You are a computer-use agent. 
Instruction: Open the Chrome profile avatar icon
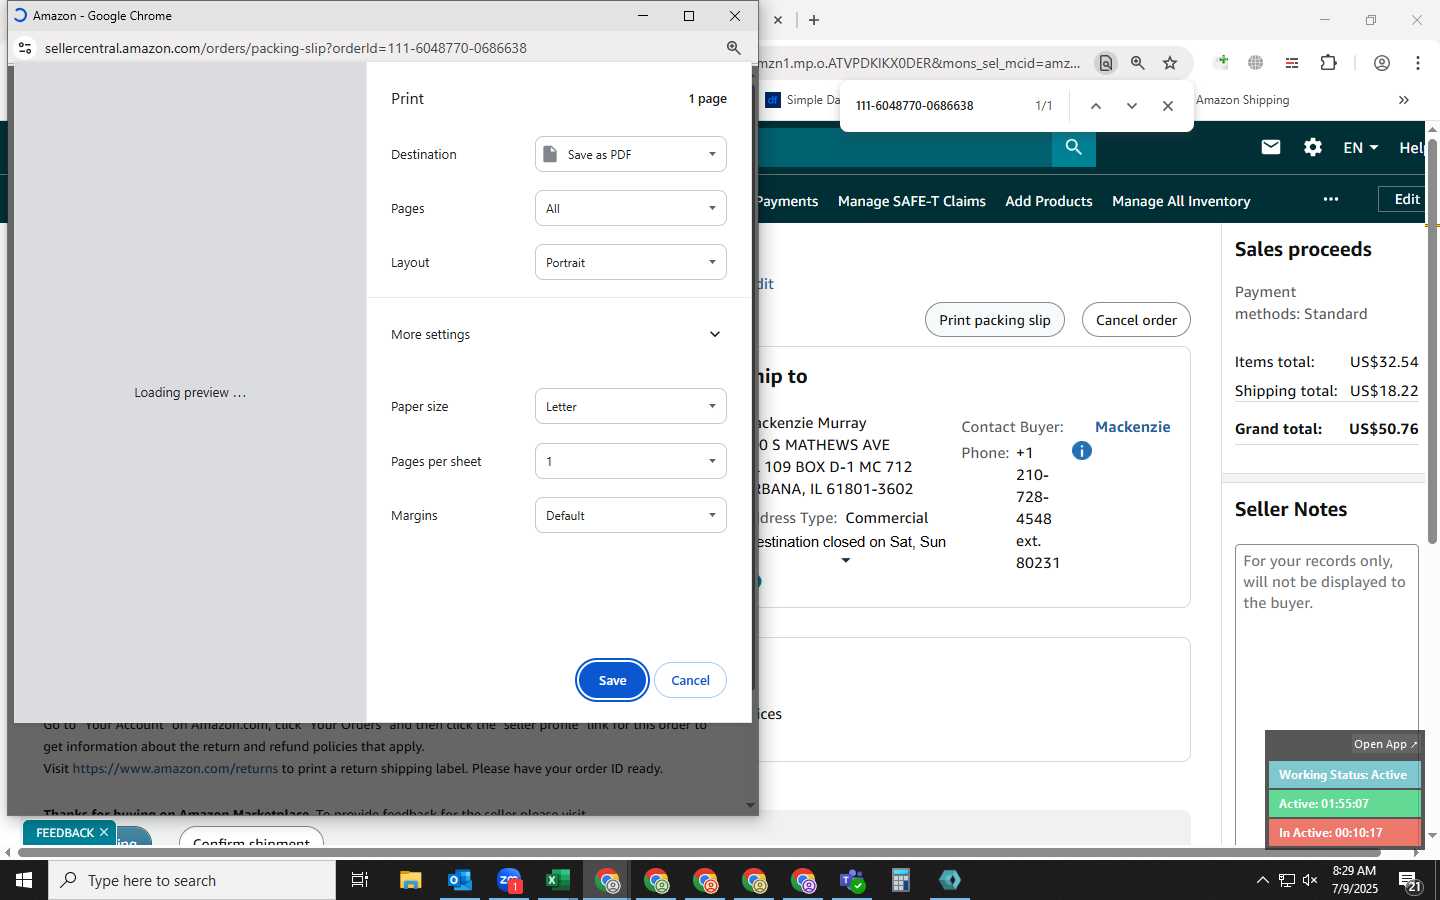coord(1382,63)
